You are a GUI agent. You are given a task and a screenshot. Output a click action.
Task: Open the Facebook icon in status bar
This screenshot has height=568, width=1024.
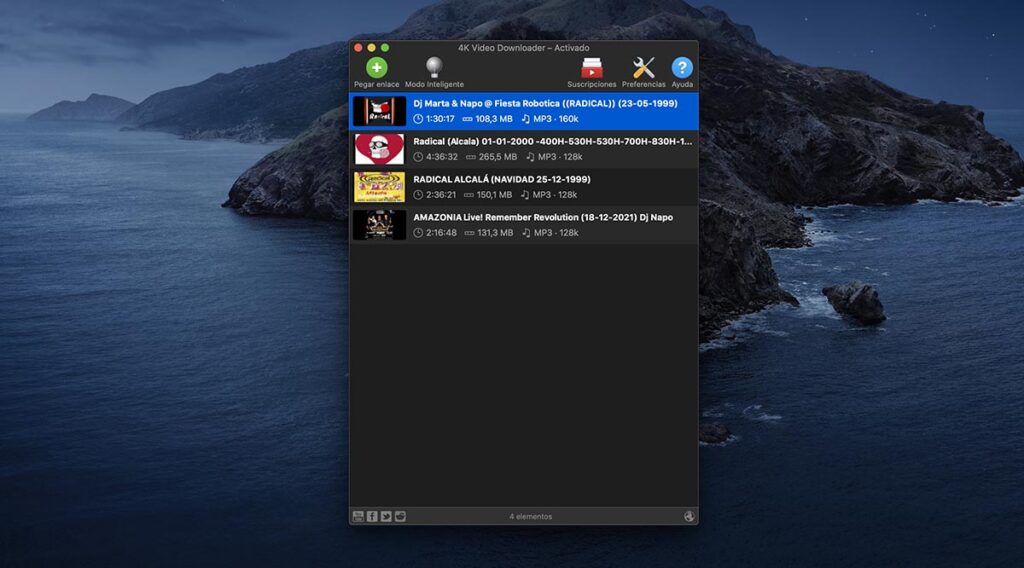372,516
